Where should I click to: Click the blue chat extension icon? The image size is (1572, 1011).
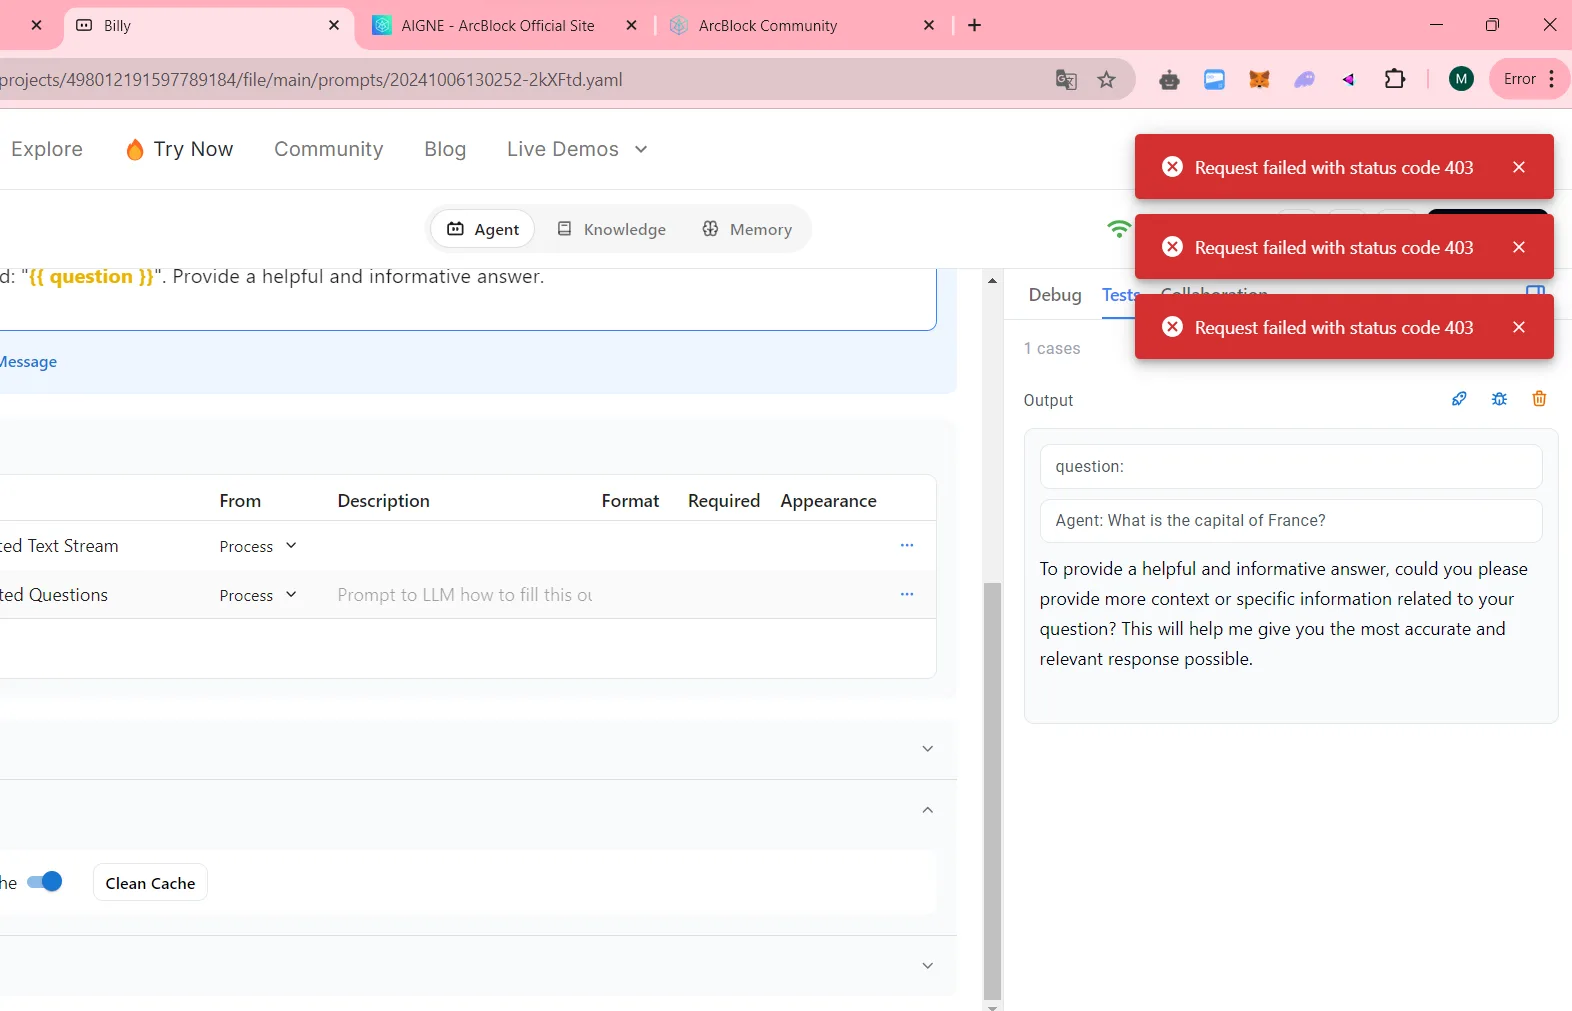(1214, 79)
